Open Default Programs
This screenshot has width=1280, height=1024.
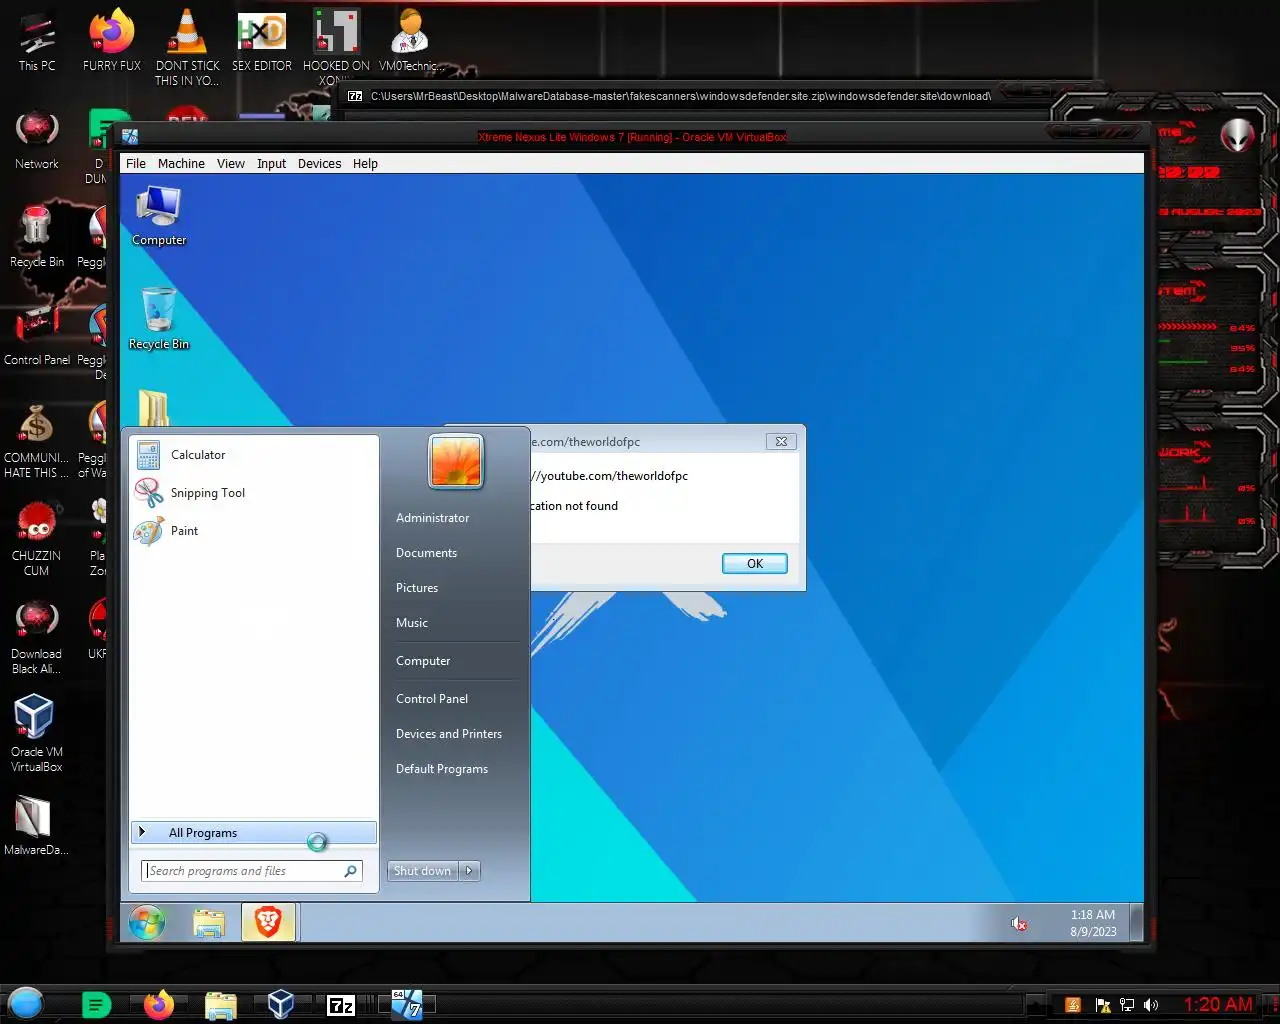tap(442, 769)
